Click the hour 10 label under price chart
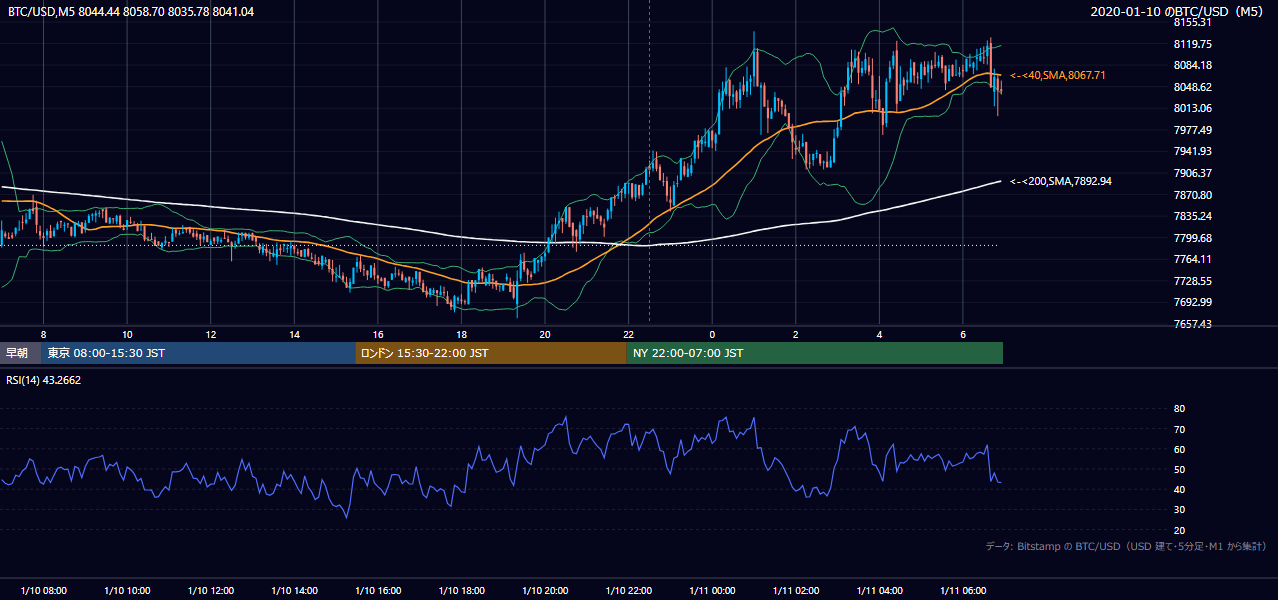Image resolution: width=1278 pixels, height=600 pixels. pyautogui.click(x=127, y=334)
